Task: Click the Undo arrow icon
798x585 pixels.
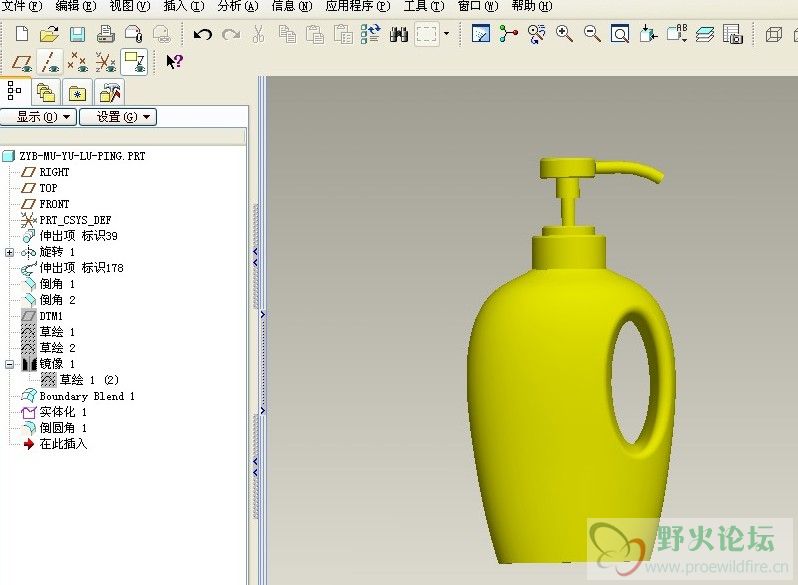Action: 203,35
